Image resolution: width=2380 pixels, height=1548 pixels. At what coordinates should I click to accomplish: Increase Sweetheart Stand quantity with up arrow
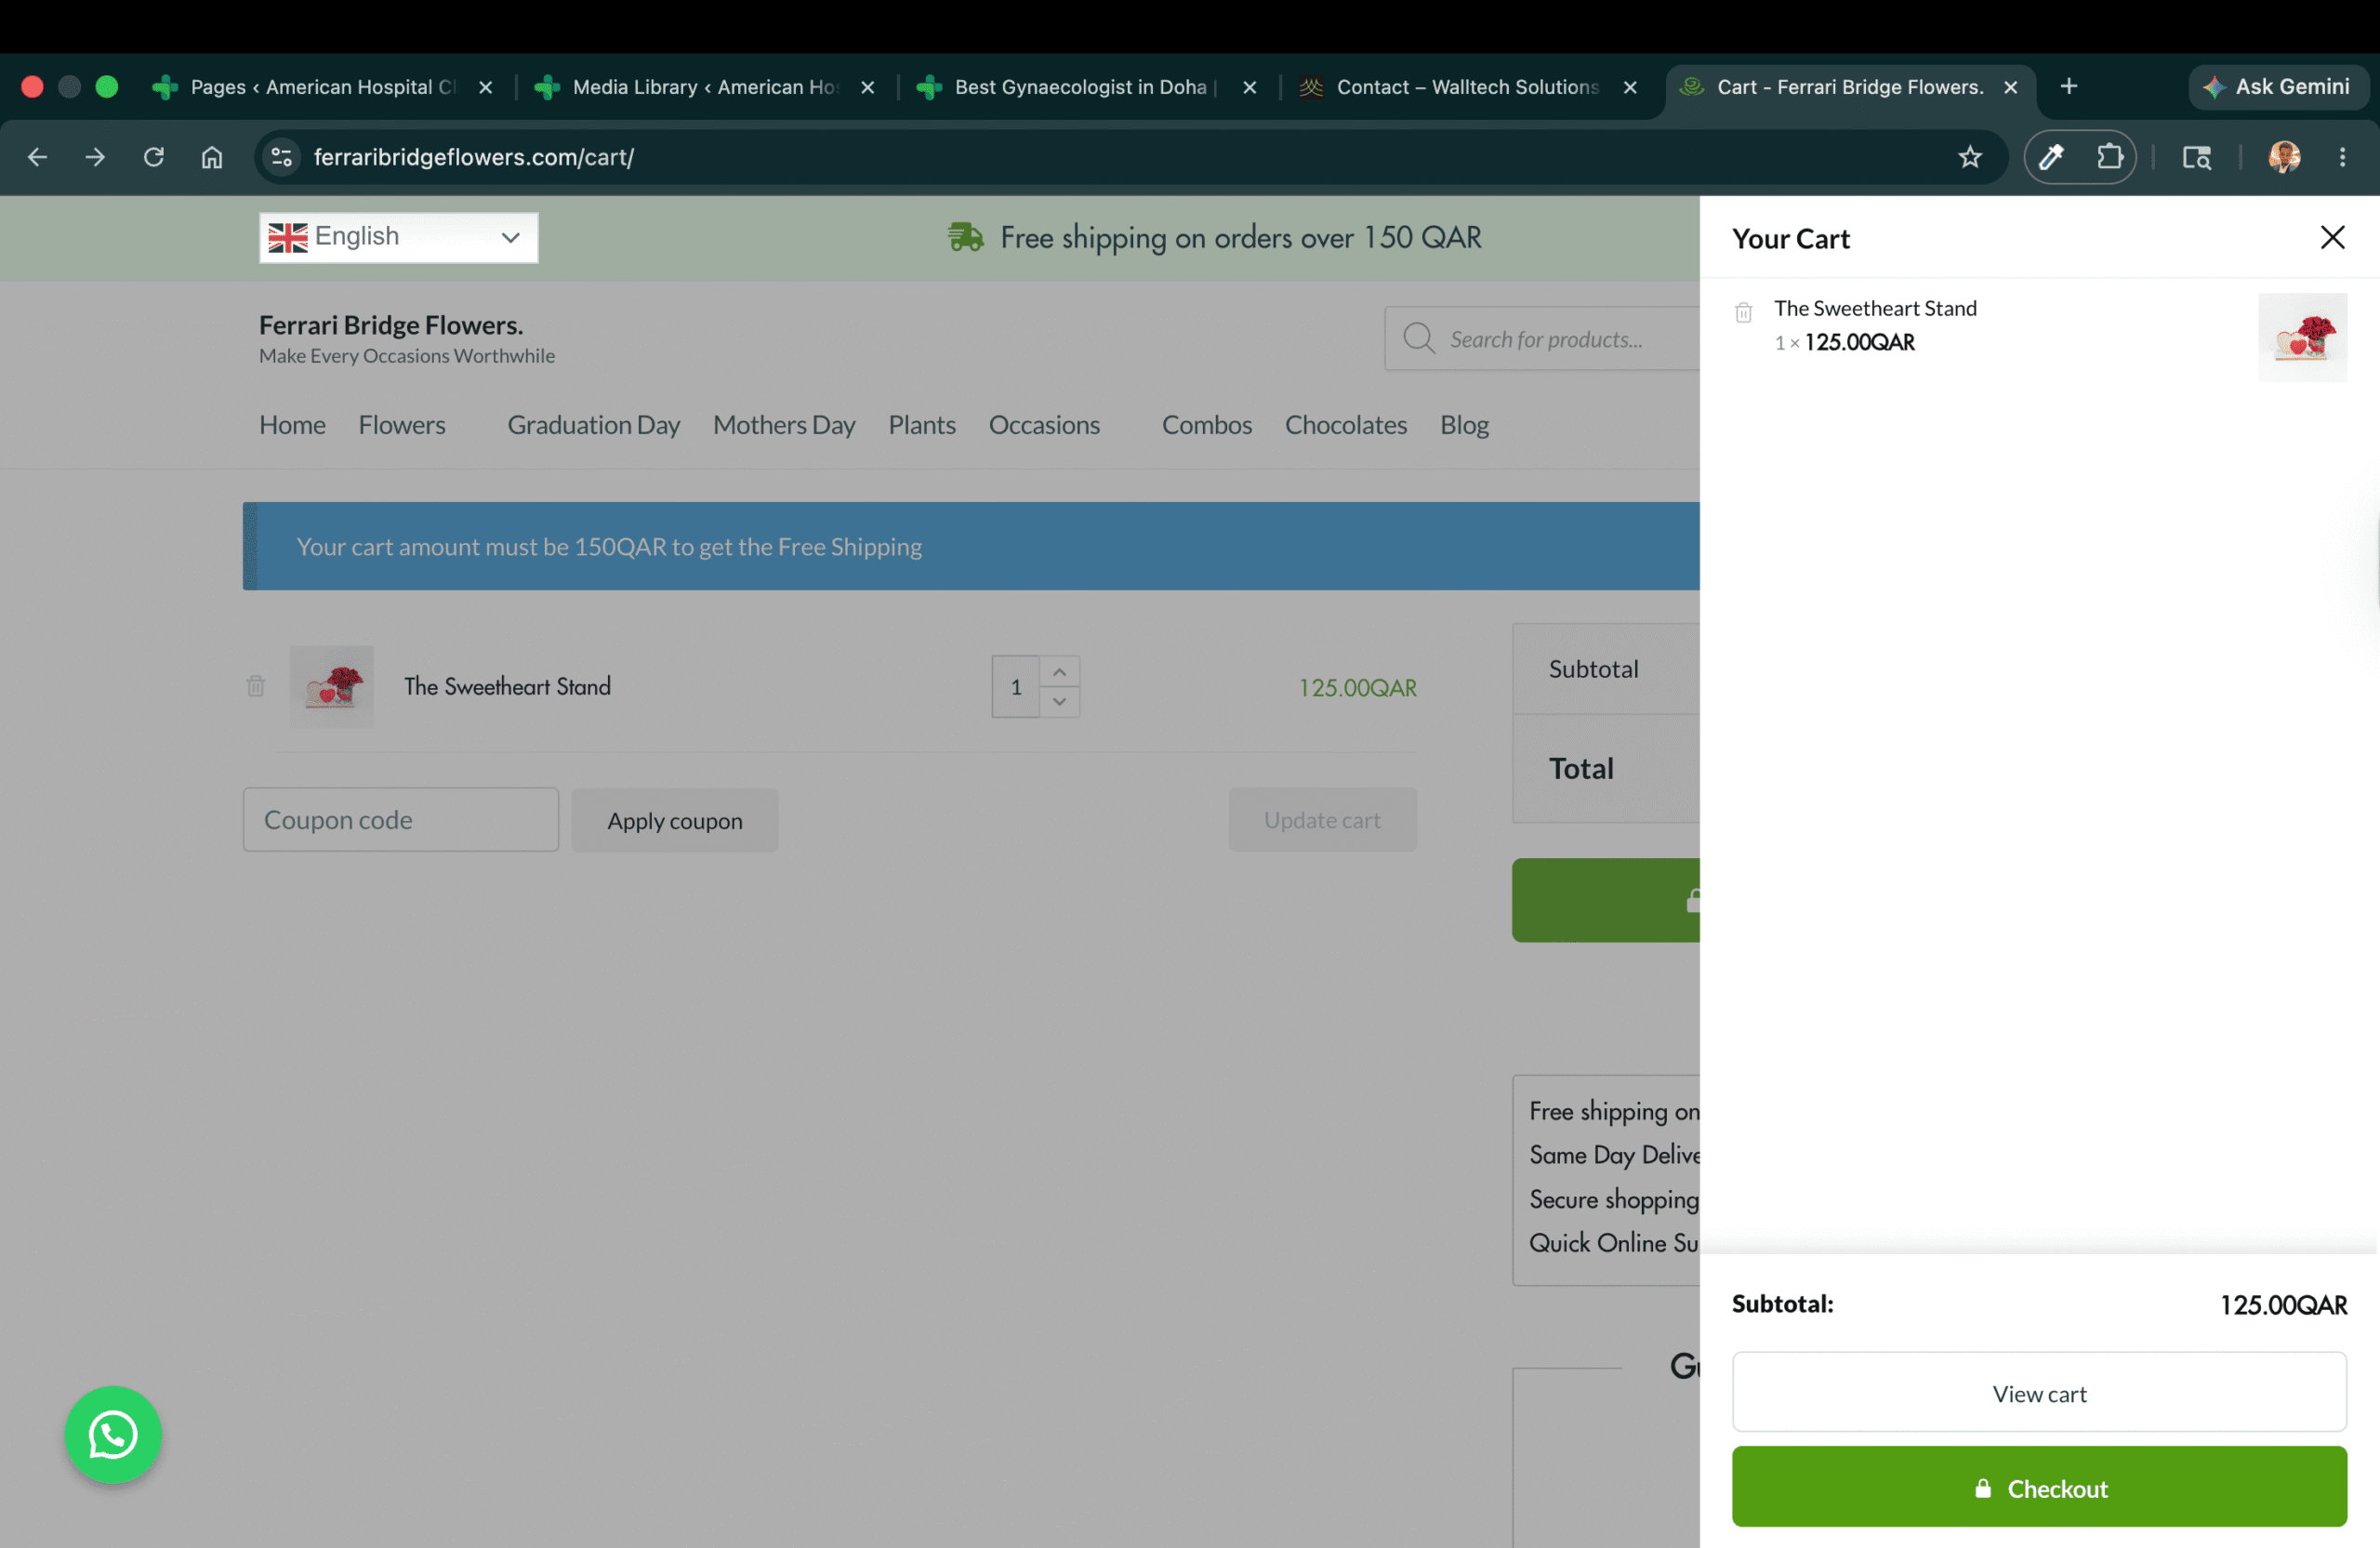coord(1060,672)
